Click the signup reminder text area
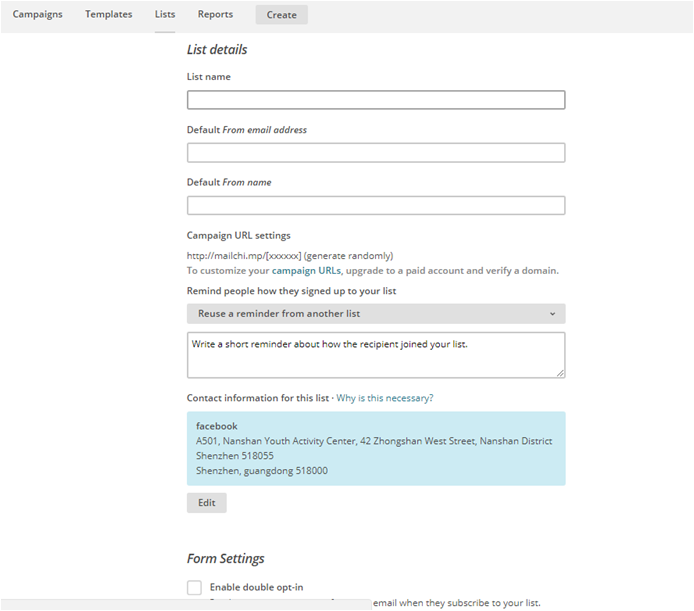 375,354
